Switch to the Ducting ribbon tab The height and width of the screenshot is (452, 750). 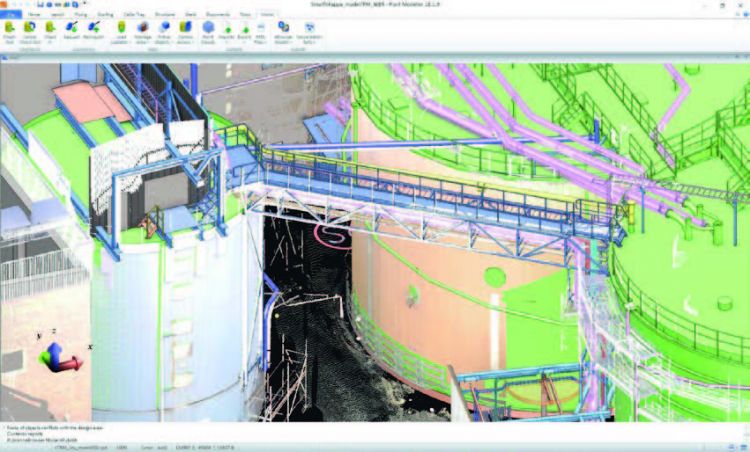pyautogui.click(x=105, y=14)
